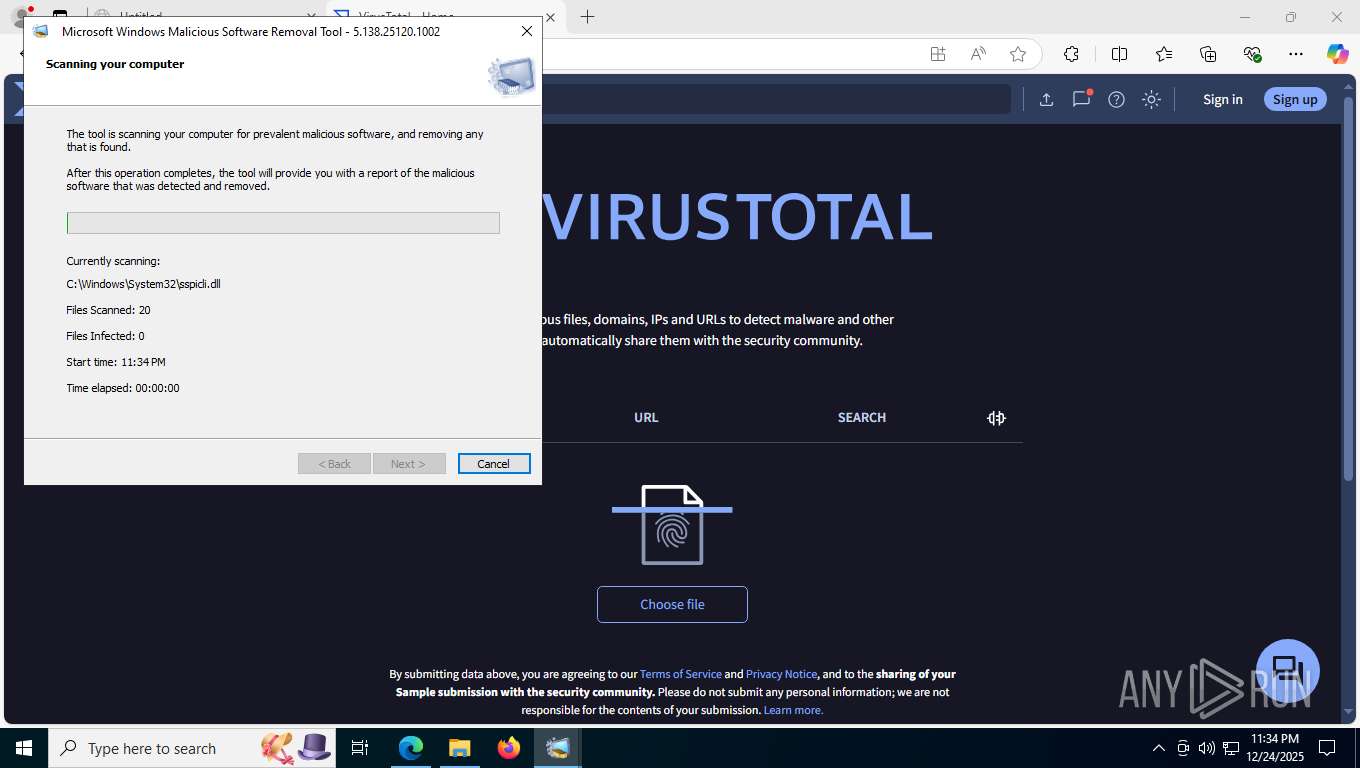This screenshot has height=768, width=1360.
Task: Click the fingerprint file upload icon
Action: click(x=672, y=525)
